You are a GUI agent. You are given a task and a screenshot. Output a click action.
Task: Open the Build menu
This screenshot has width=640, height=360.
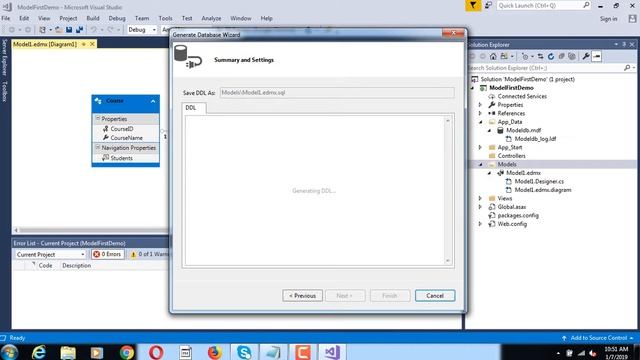point(93,18)
